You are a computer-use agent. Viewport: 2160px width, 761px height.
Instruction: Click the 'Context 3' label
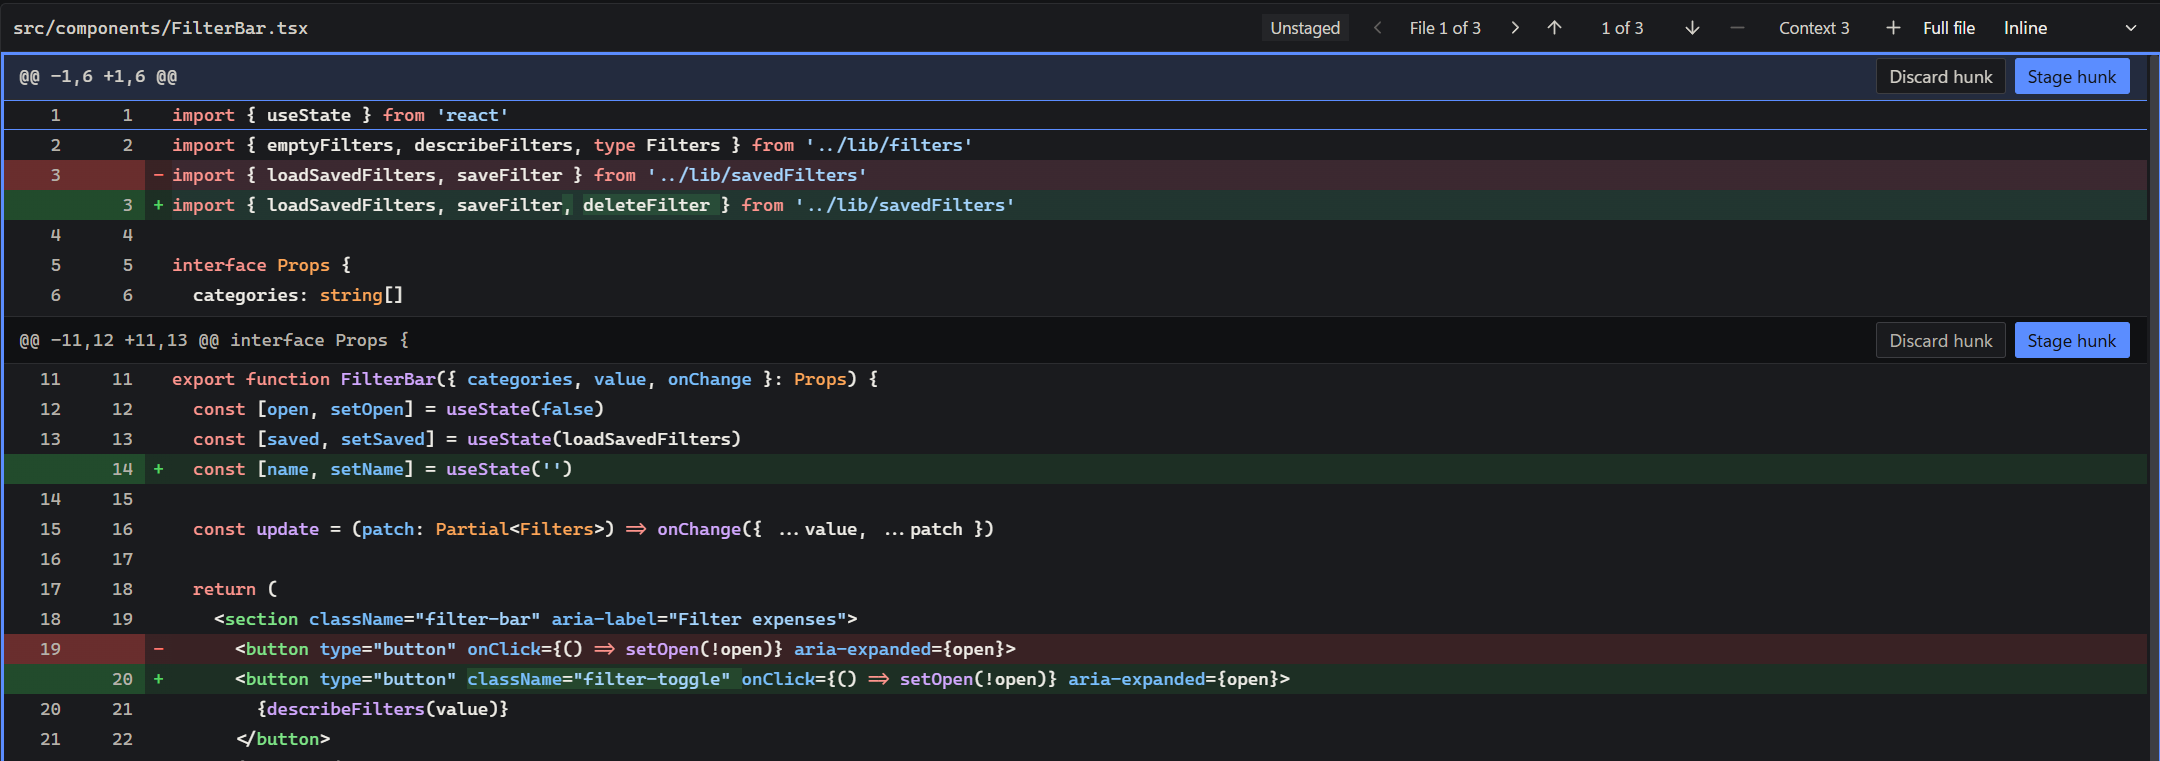click(1814, 28)
